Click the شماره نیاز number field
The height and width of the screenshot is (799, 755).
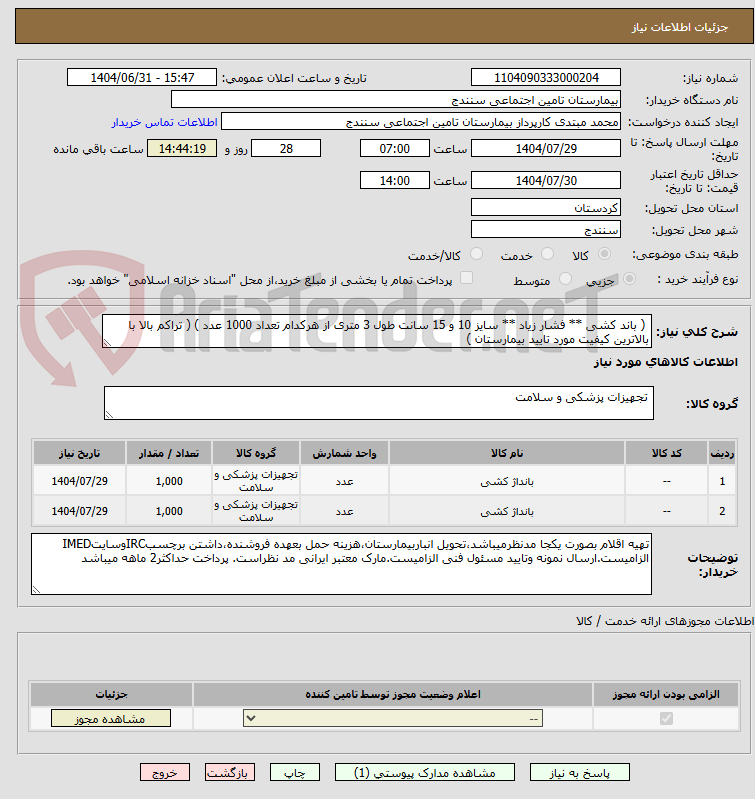coord(545,78)
